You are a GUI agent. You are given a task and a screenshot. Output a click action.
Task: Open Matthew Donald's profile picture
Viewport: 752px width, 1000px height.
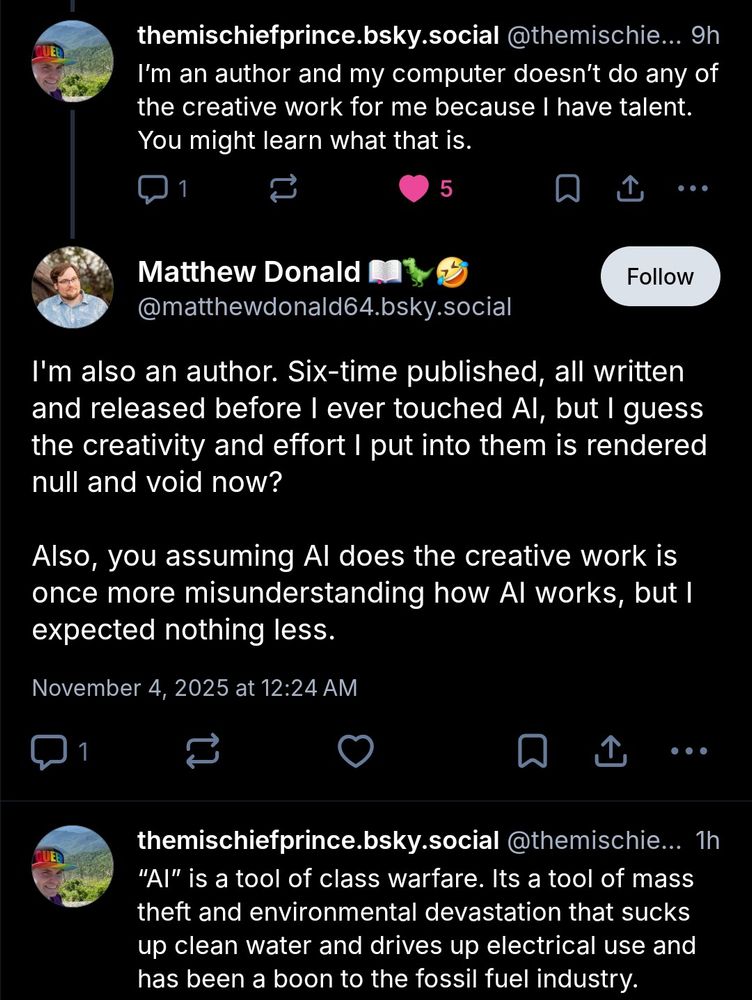click(x=73, y=288)
